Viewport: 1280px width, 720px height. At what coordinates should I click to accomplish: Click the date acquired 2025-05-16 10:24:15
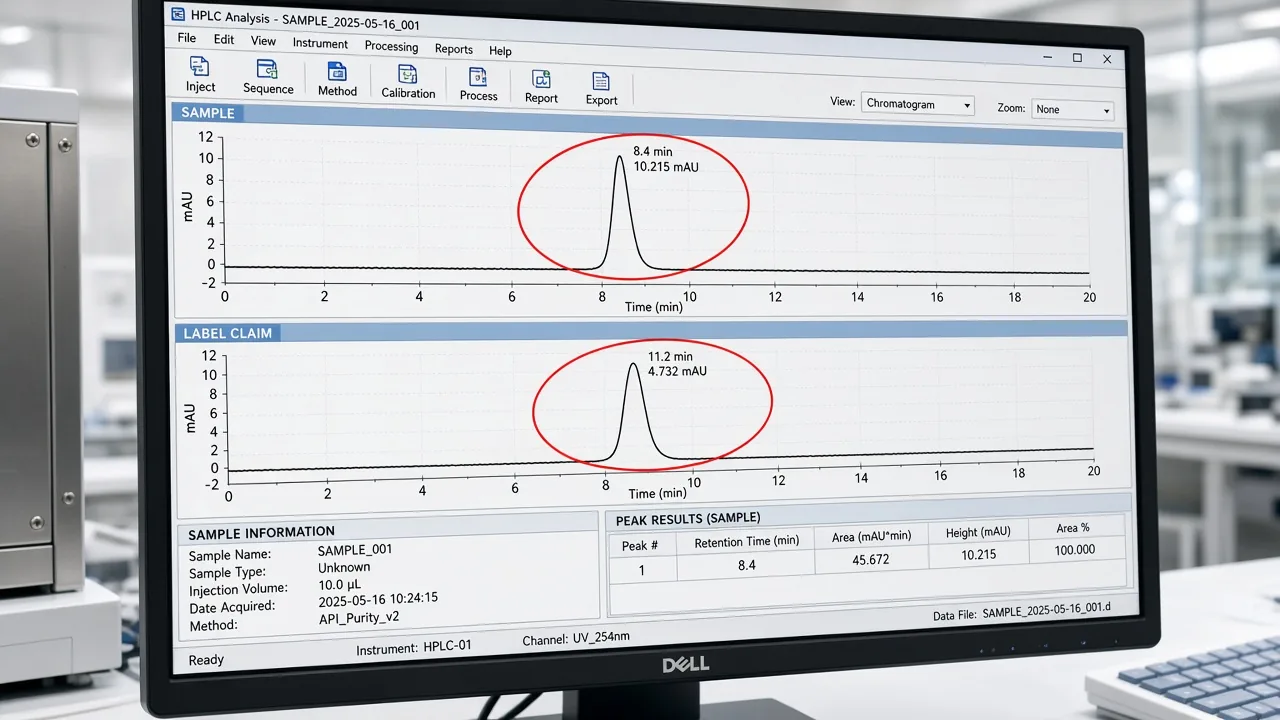point(378,600)
